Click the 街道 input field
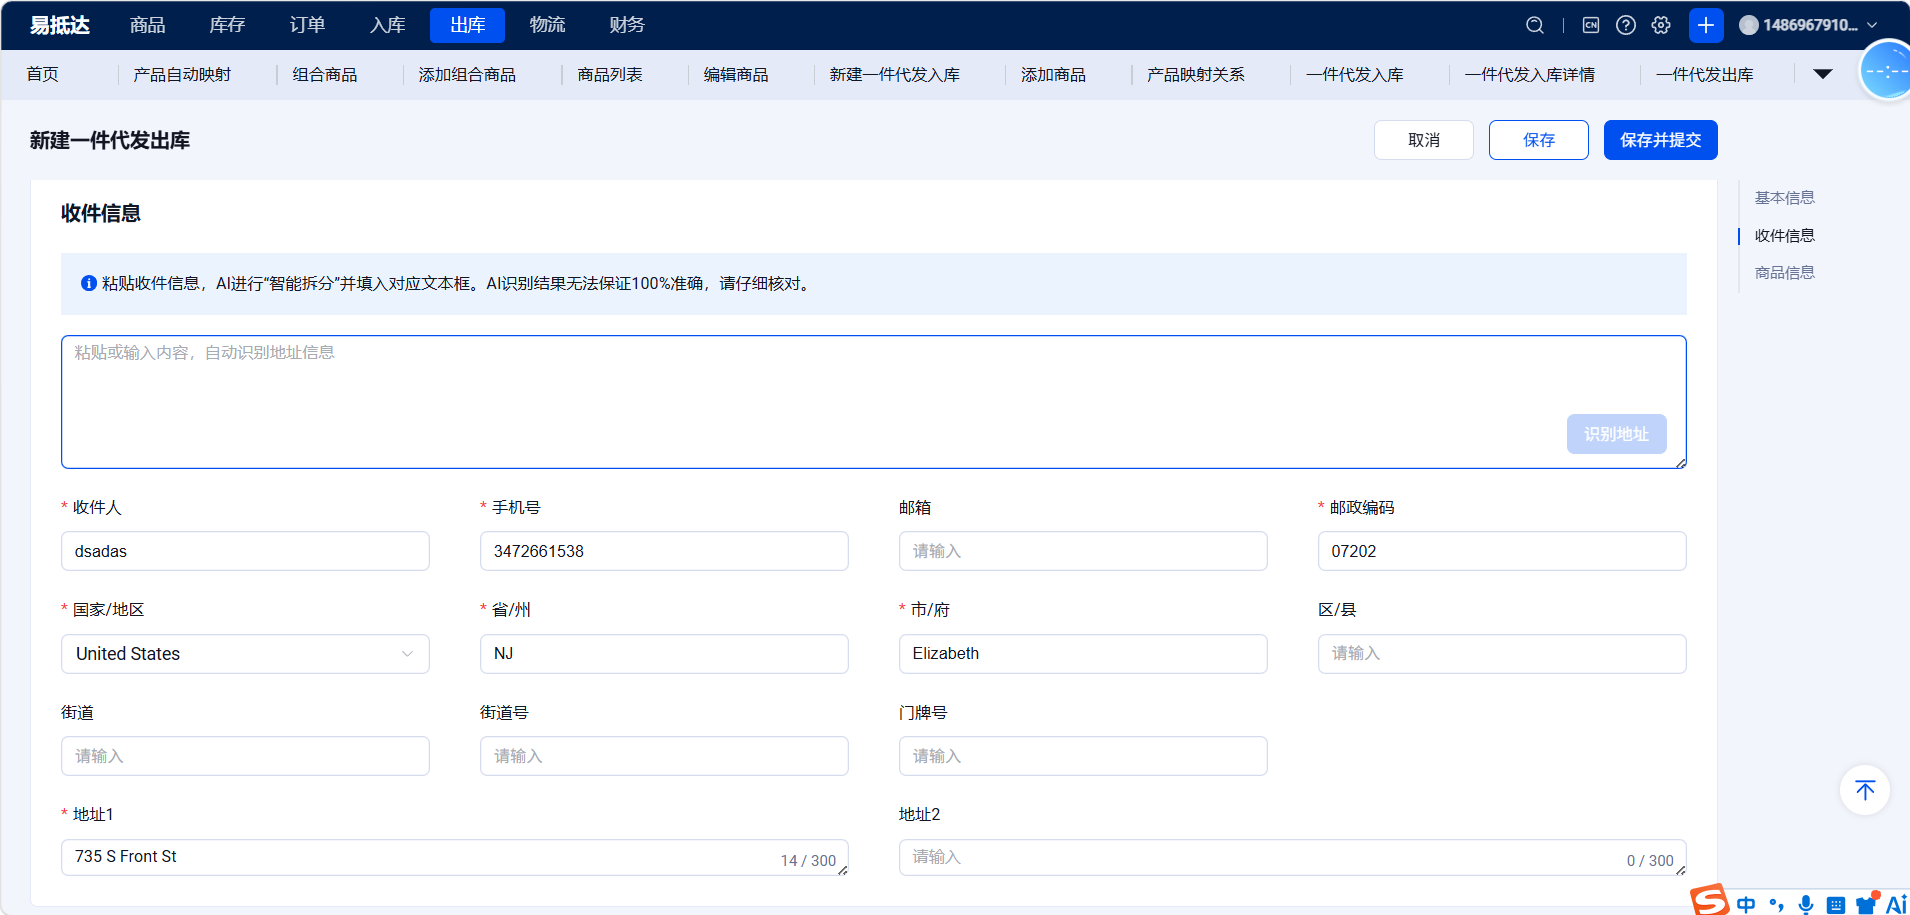1910x915 pixels. pos(245,756)
